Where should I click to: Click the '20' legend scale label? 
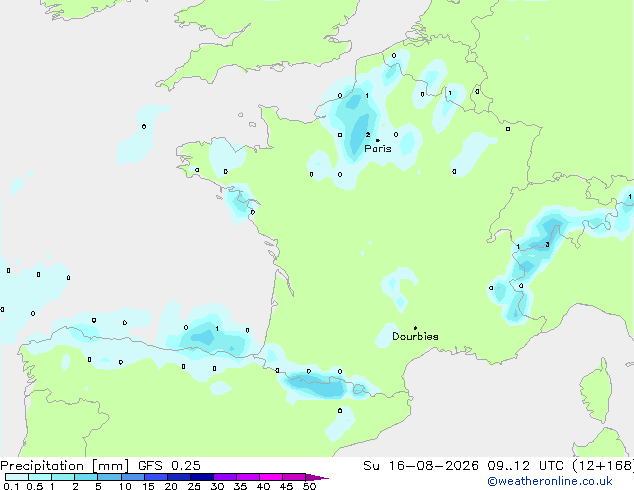coord(171,486)
